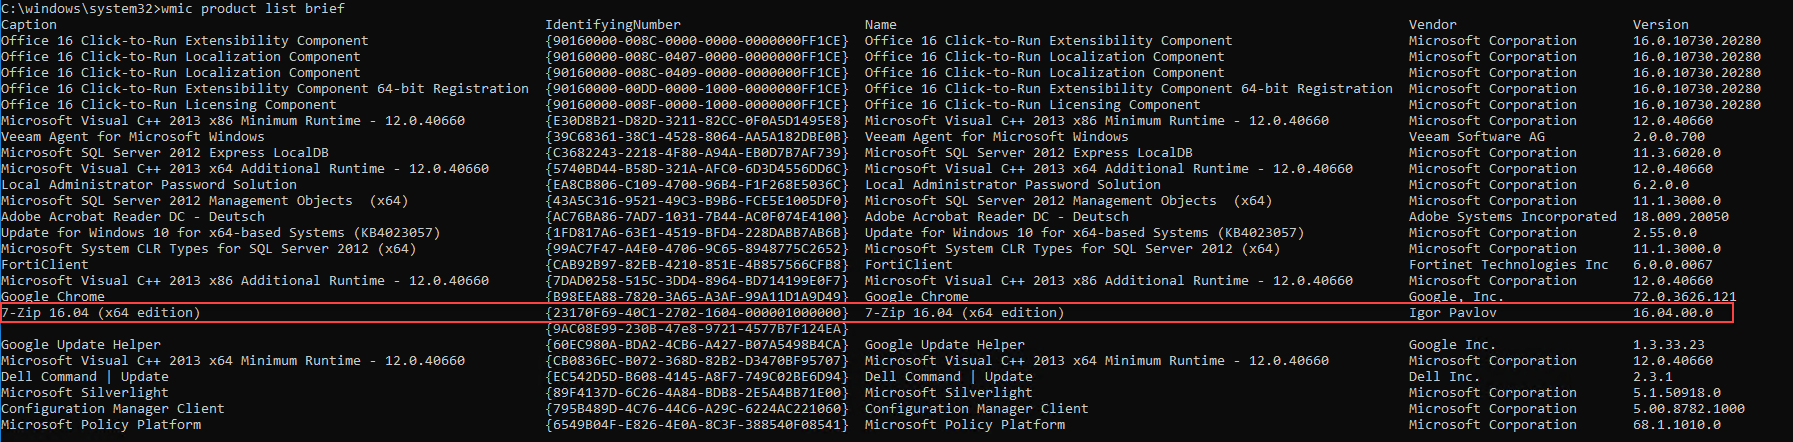Click the 7-Zip identifying number GUID
The image size is (1793, 442).
coord(697,313)
